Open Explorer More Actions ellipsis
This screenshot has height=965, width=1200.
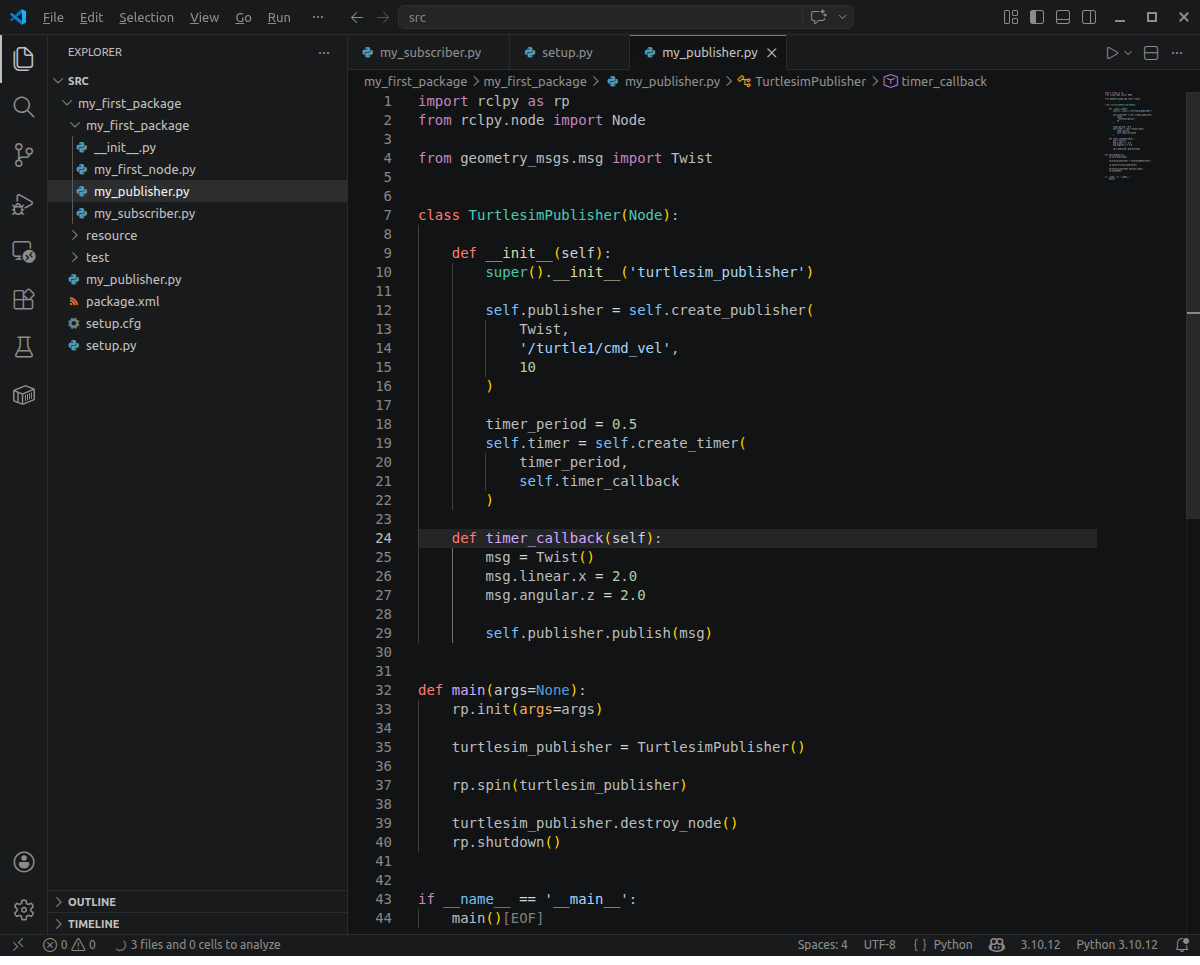tap(323, 52)
